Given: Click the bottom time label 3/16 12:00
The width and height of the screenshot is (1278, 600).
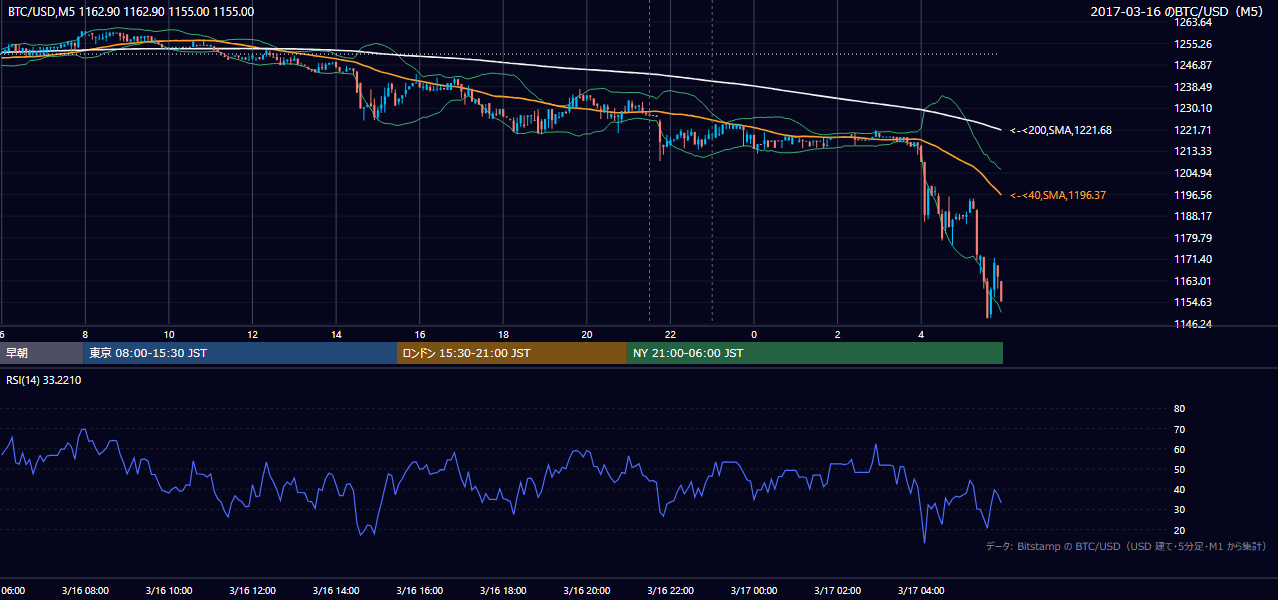Looking at the screenshot, I should (252, 590).
